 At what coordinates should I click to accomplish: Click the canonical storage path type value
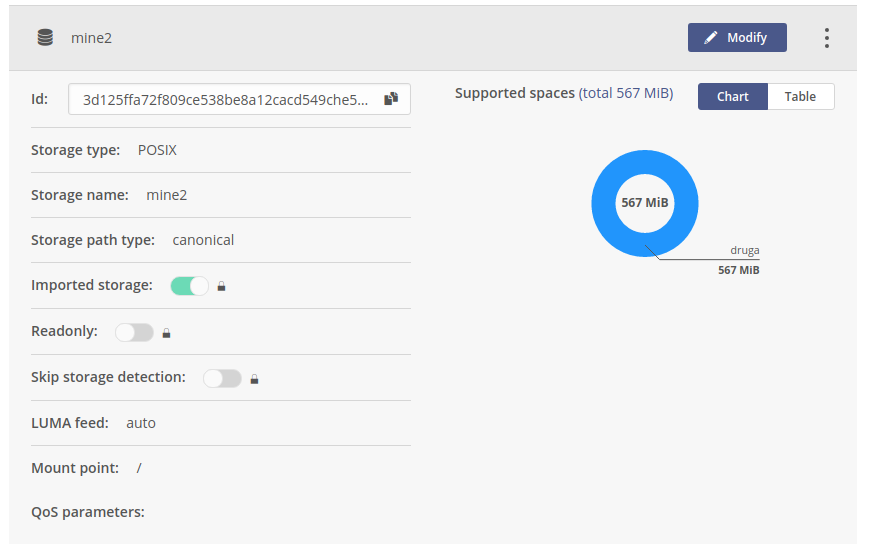point(203,240)
